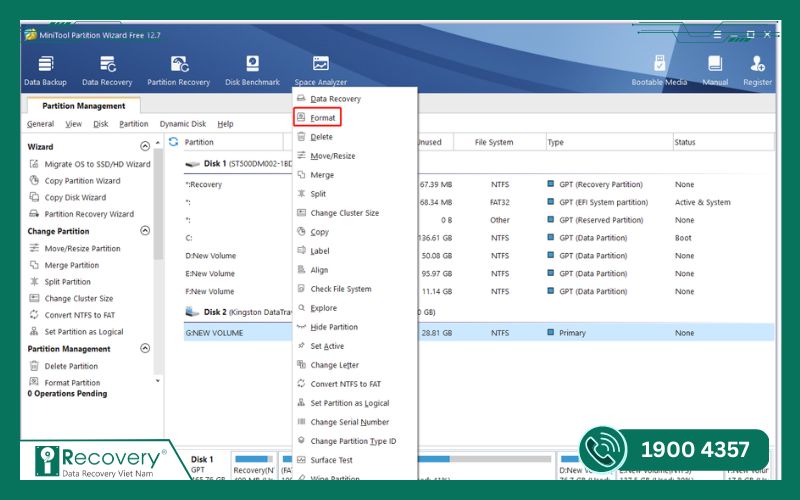Select Convert NTFS to FAT in the sidebar
Viewport: 800px width, 500px height.
pyautogui.click(x=73, y=315)
